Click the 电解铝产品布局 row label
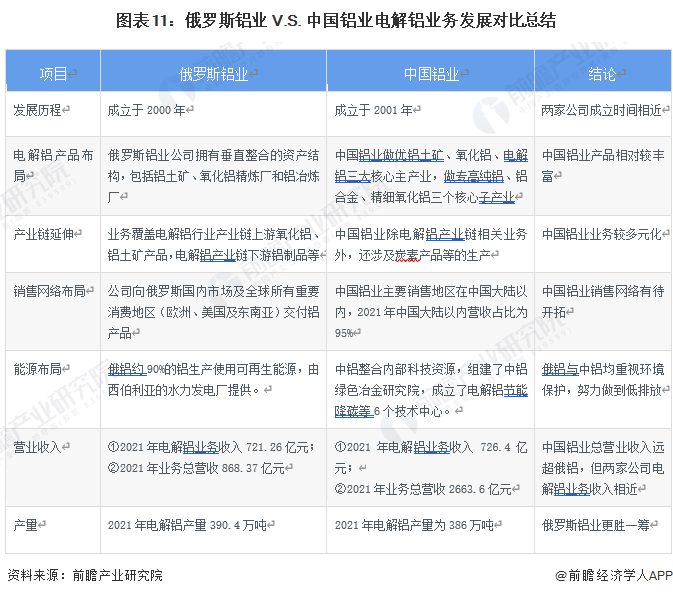This screenshot has width=673, height=596. (x=52, y=165)
